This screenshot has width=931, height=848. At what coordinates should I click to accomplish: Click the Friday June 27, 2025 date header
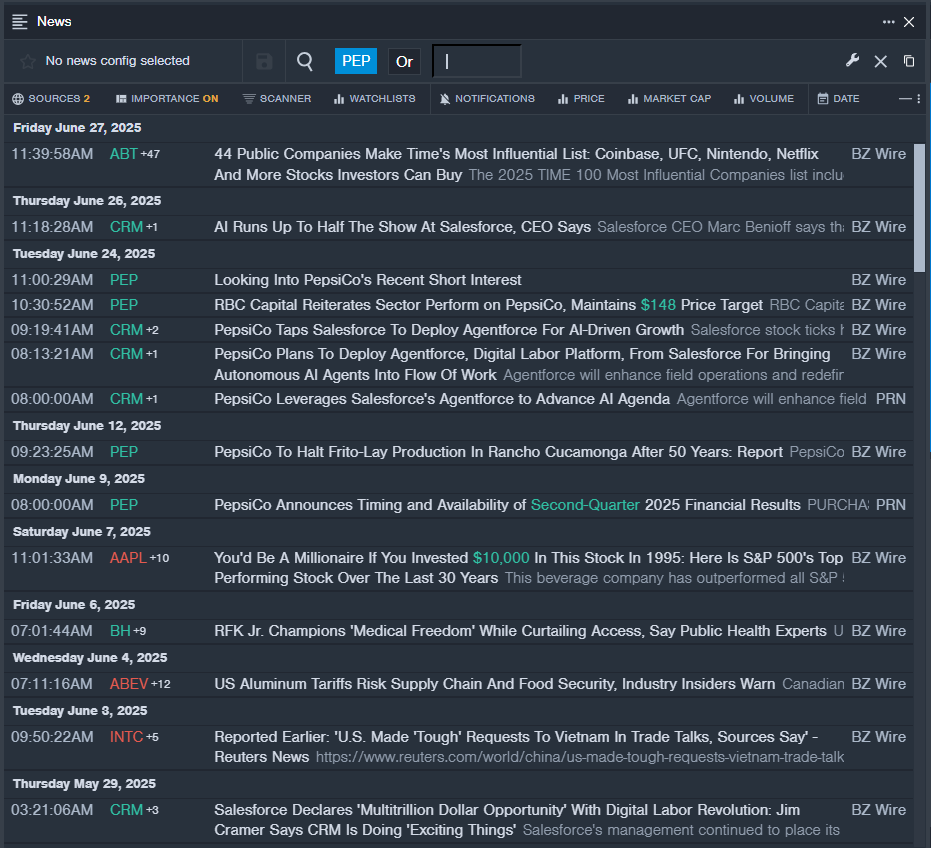tap(77, 128)
